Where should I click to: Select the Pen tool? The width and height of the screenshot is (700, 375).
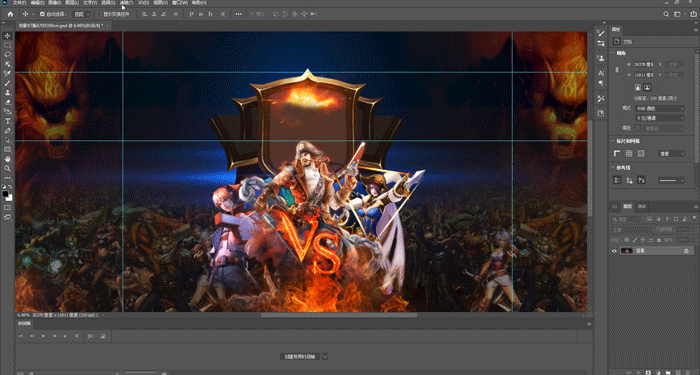[x=8, y=131]
